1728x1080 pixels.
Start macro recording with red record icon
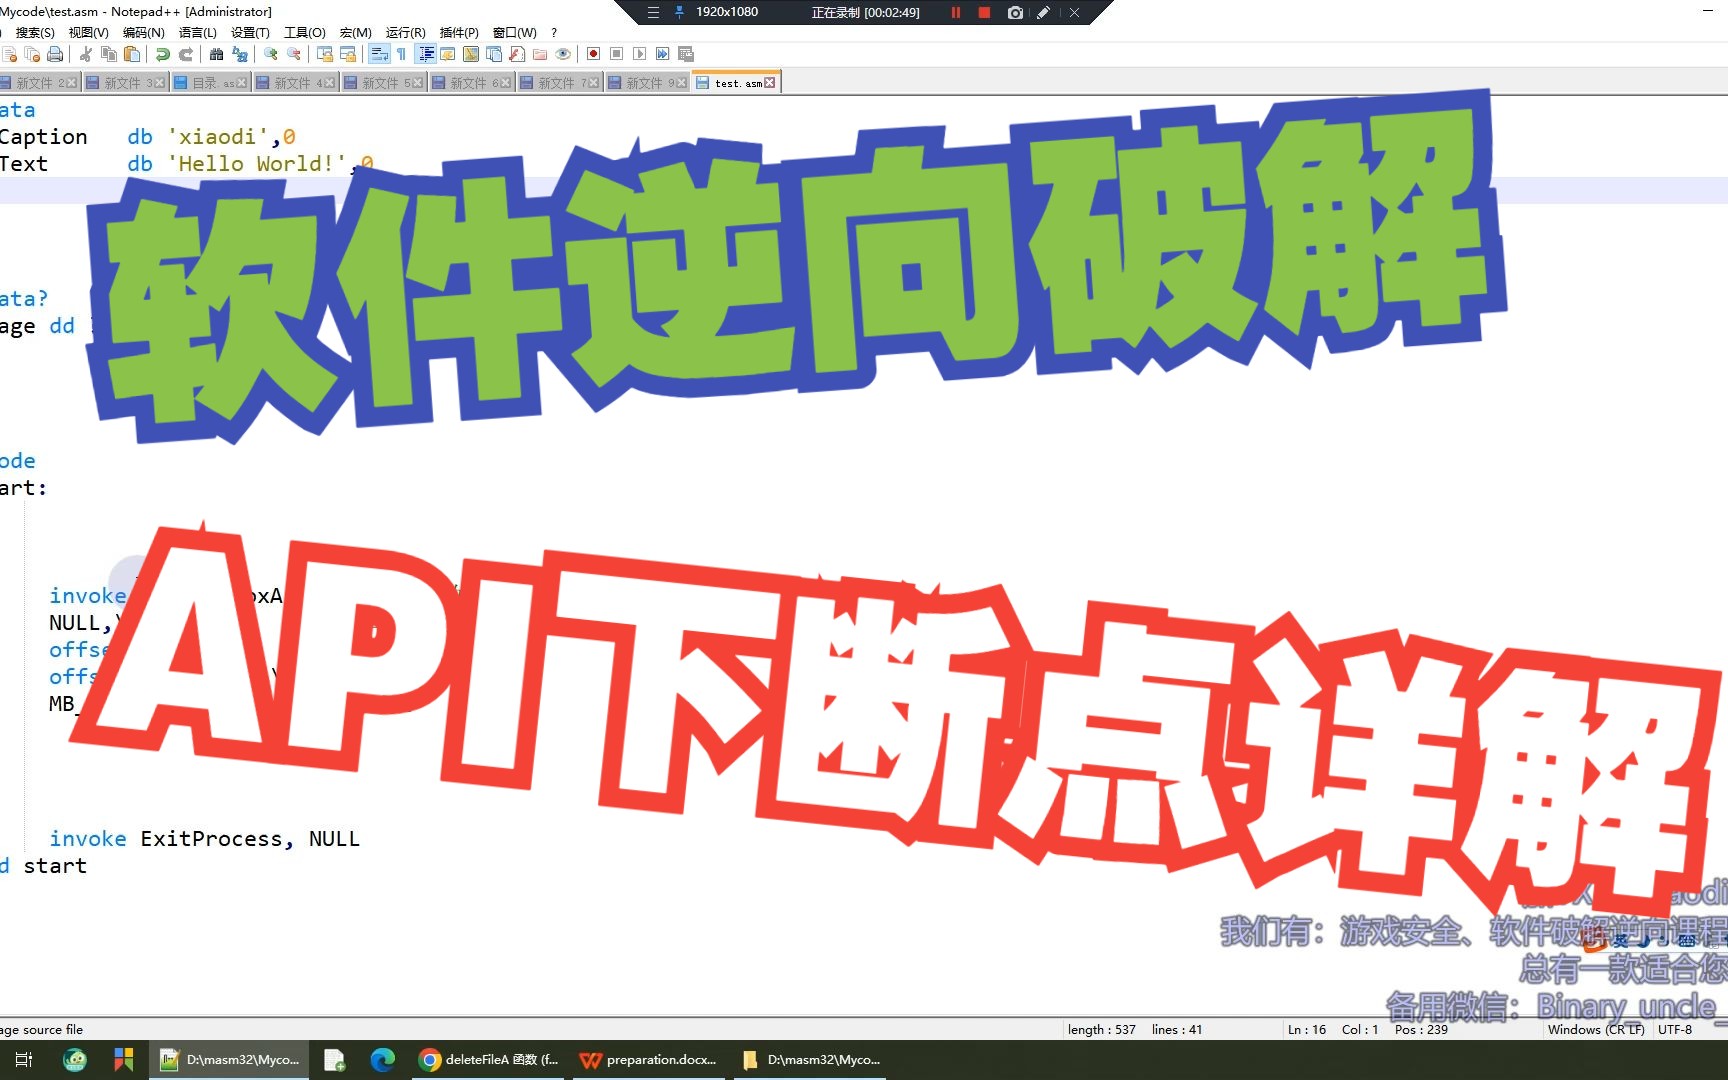[x=591, y=54]
